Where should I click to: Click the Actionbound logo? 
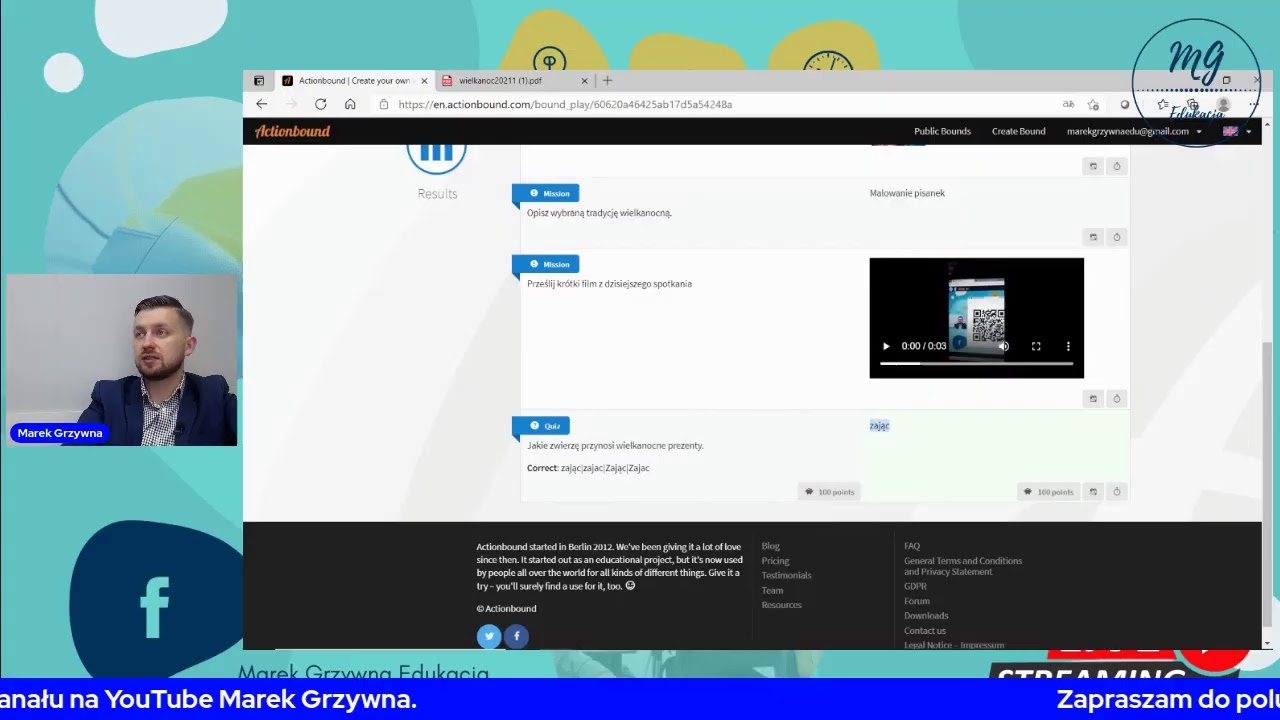[292, 131]
